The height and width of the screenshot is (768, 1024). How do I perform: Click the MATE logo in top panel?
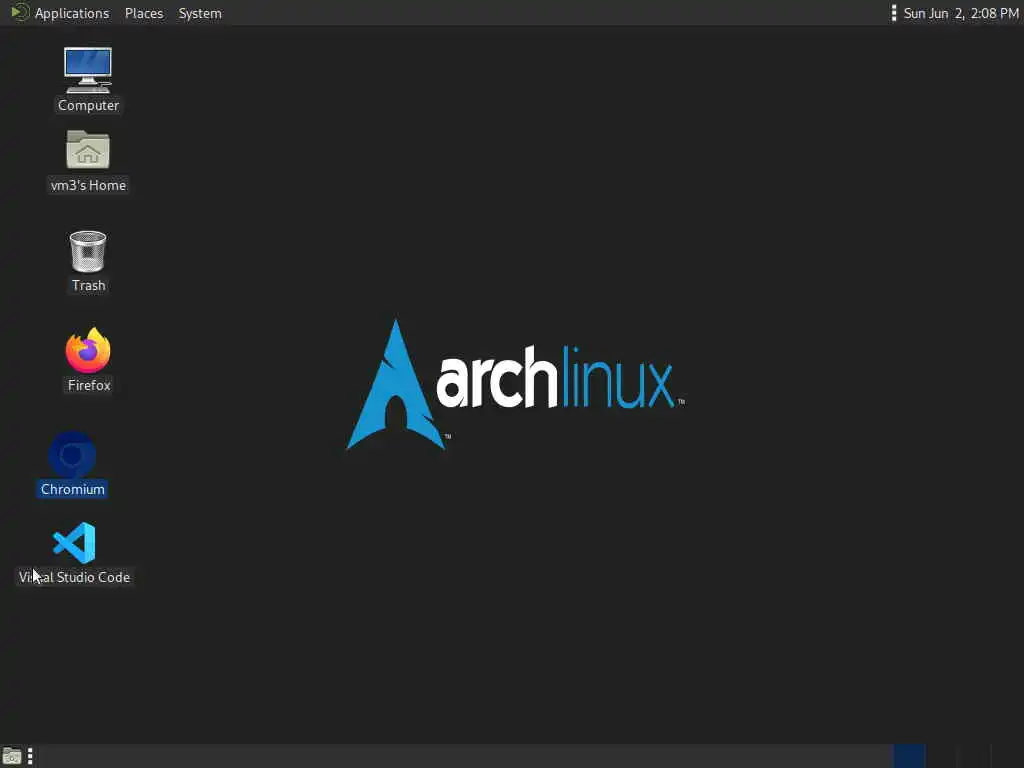click(x=20, y=12)
